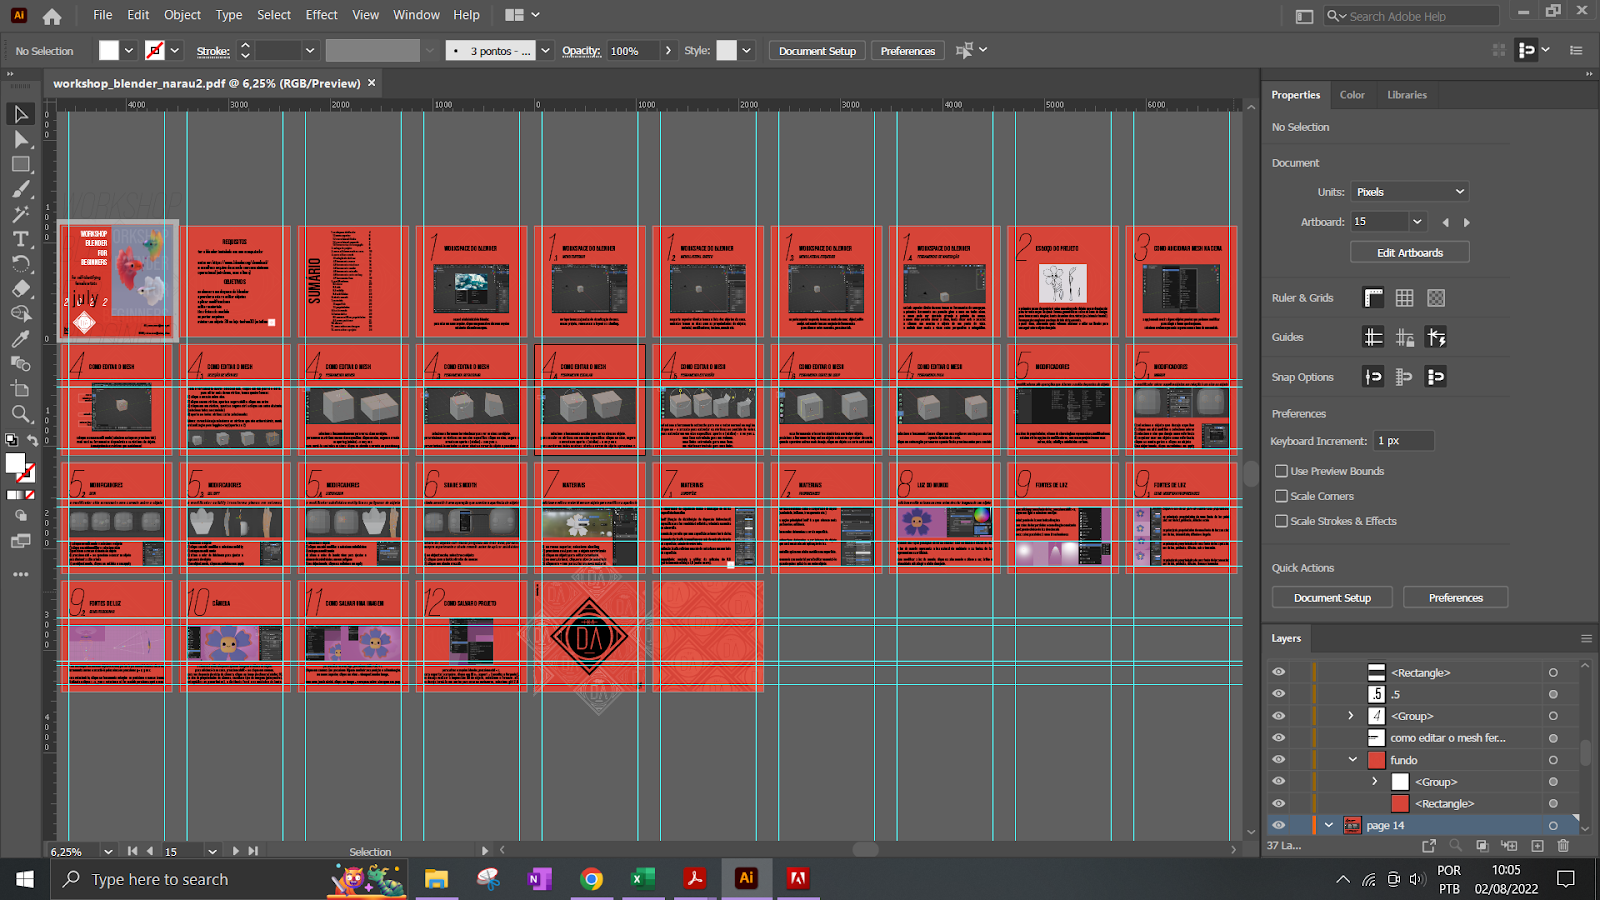The image size is (1600, 900).
Task: Click the Fill color swatch in control bar
Action: 109,51
